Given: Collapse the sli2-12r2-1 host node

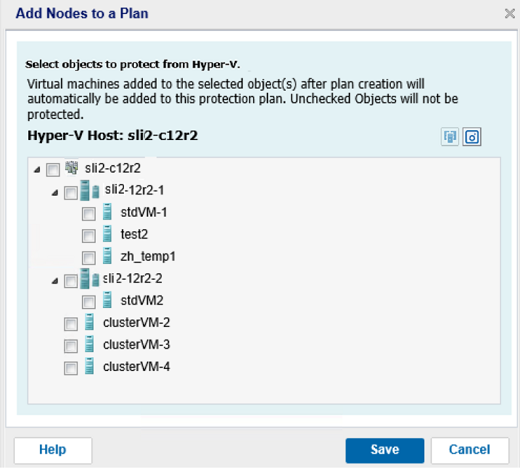Looking at the screenshot, I should coord(55,193).
